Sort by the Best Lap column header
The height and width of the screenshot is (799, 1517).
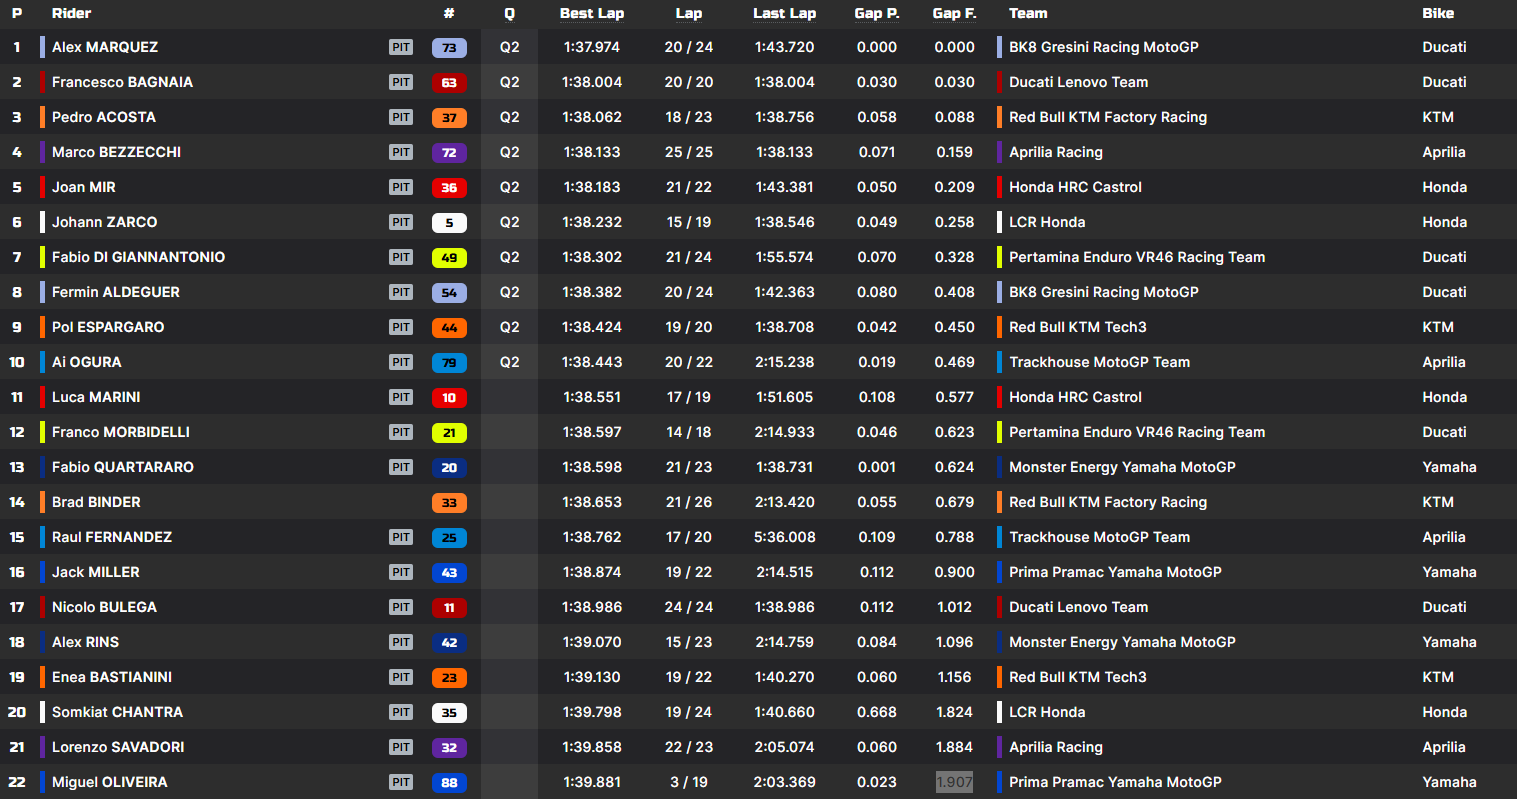[591, 13]
